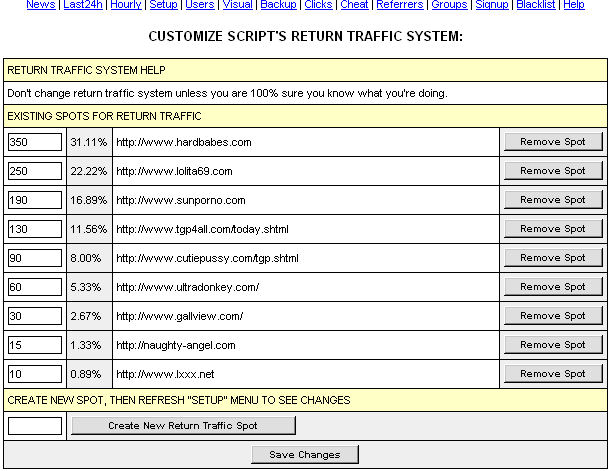Click the input field containing 30
The width and height of the screenshot is (612, 471).
(35, 316)
